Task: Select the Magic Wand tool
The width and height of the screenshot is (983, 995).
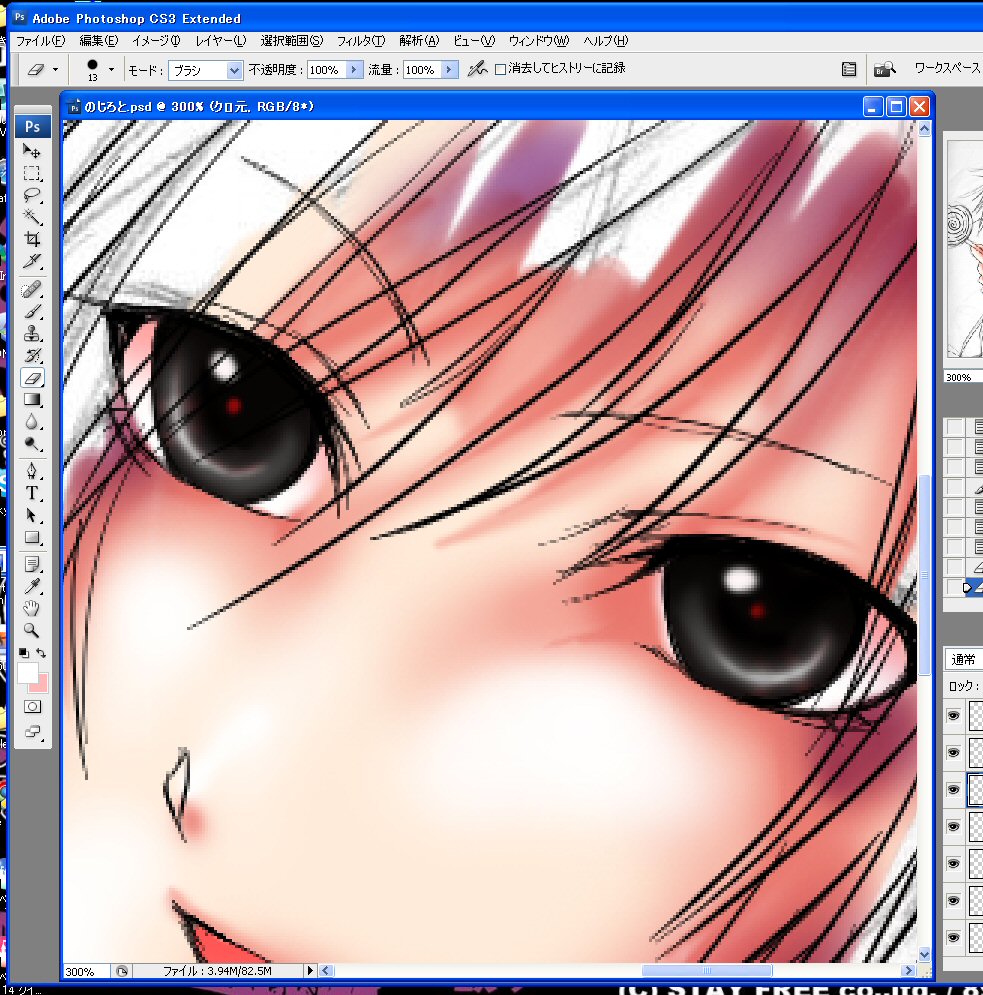Action: tap(31, 217)
